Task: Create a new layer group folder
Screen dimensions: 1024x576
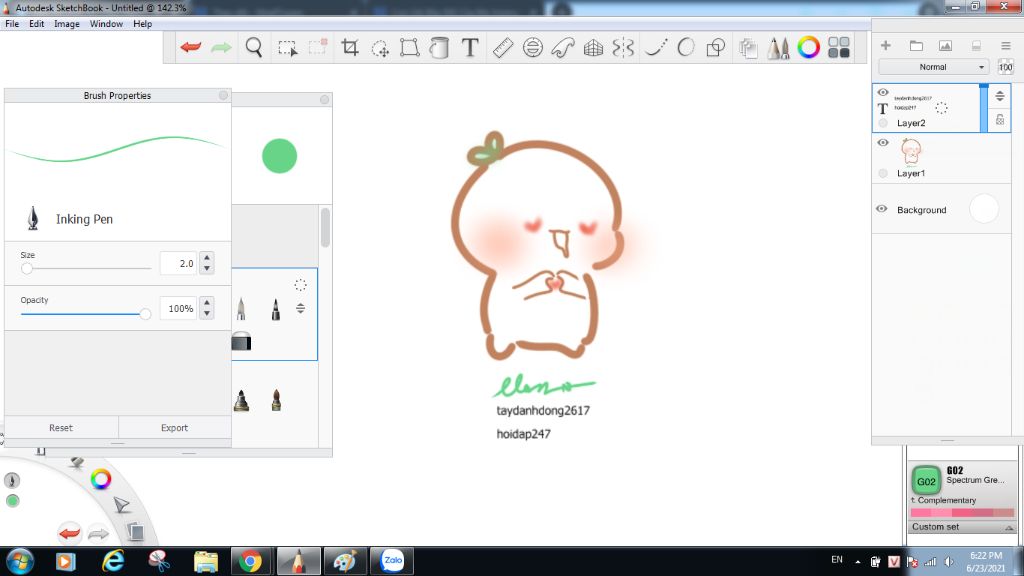Action: point(916,45)
